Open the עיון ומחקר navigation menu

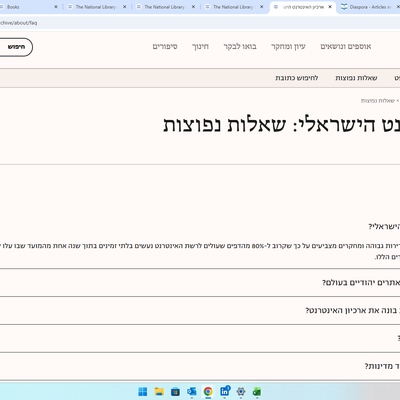pos(288,47)
